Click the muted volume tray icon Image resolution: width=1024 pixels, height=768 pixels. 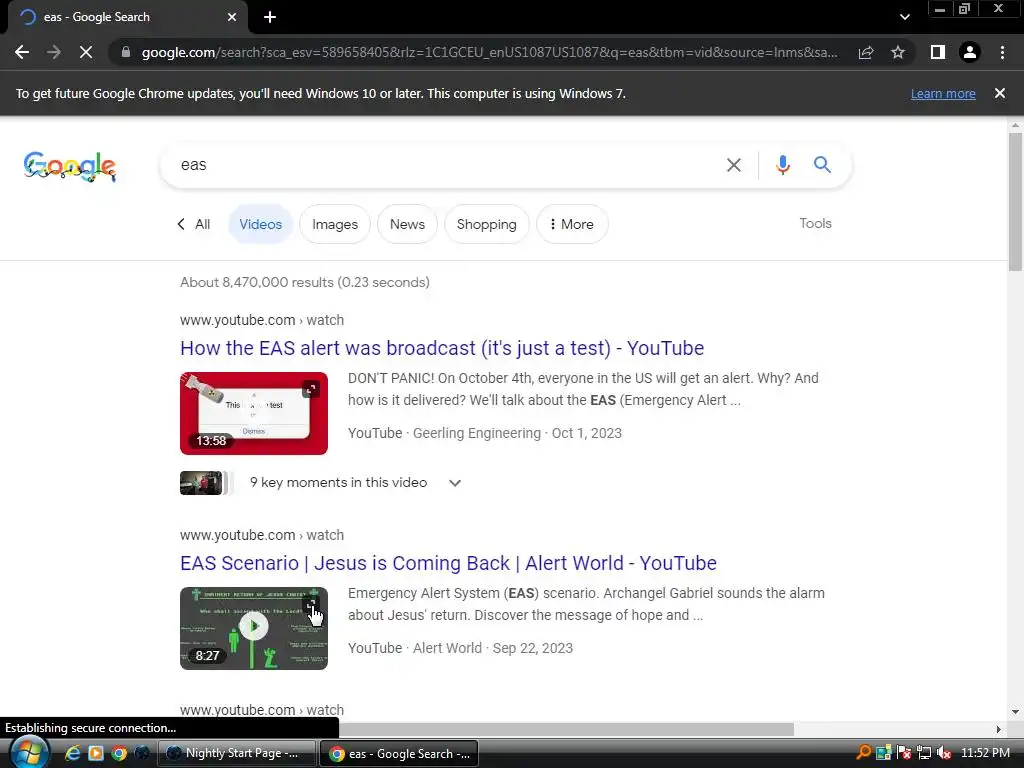(943, 753)
